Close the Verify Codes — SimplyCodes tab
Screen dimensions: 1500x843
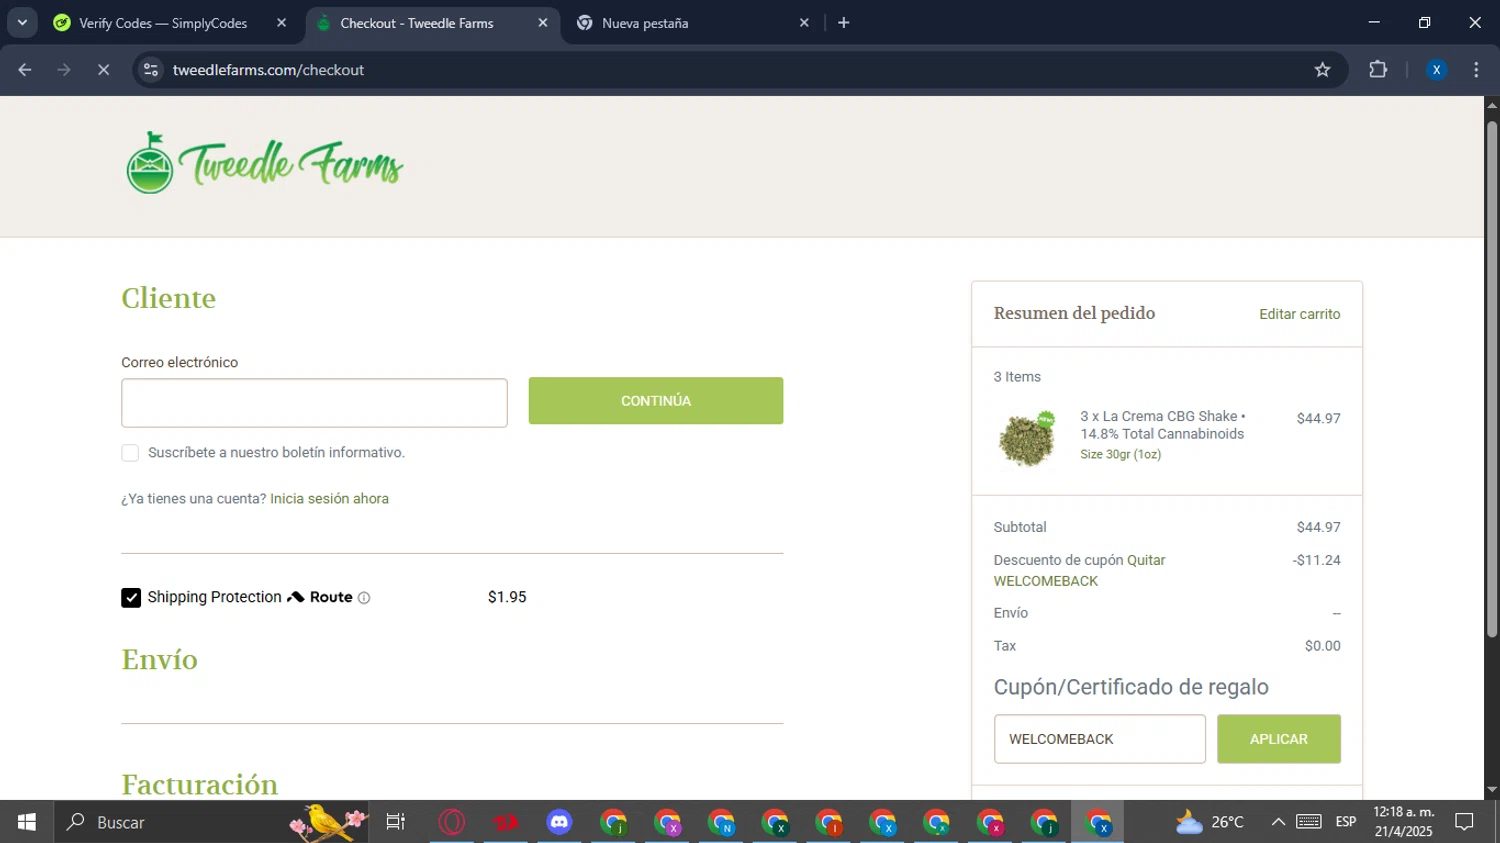pos(281,23)
